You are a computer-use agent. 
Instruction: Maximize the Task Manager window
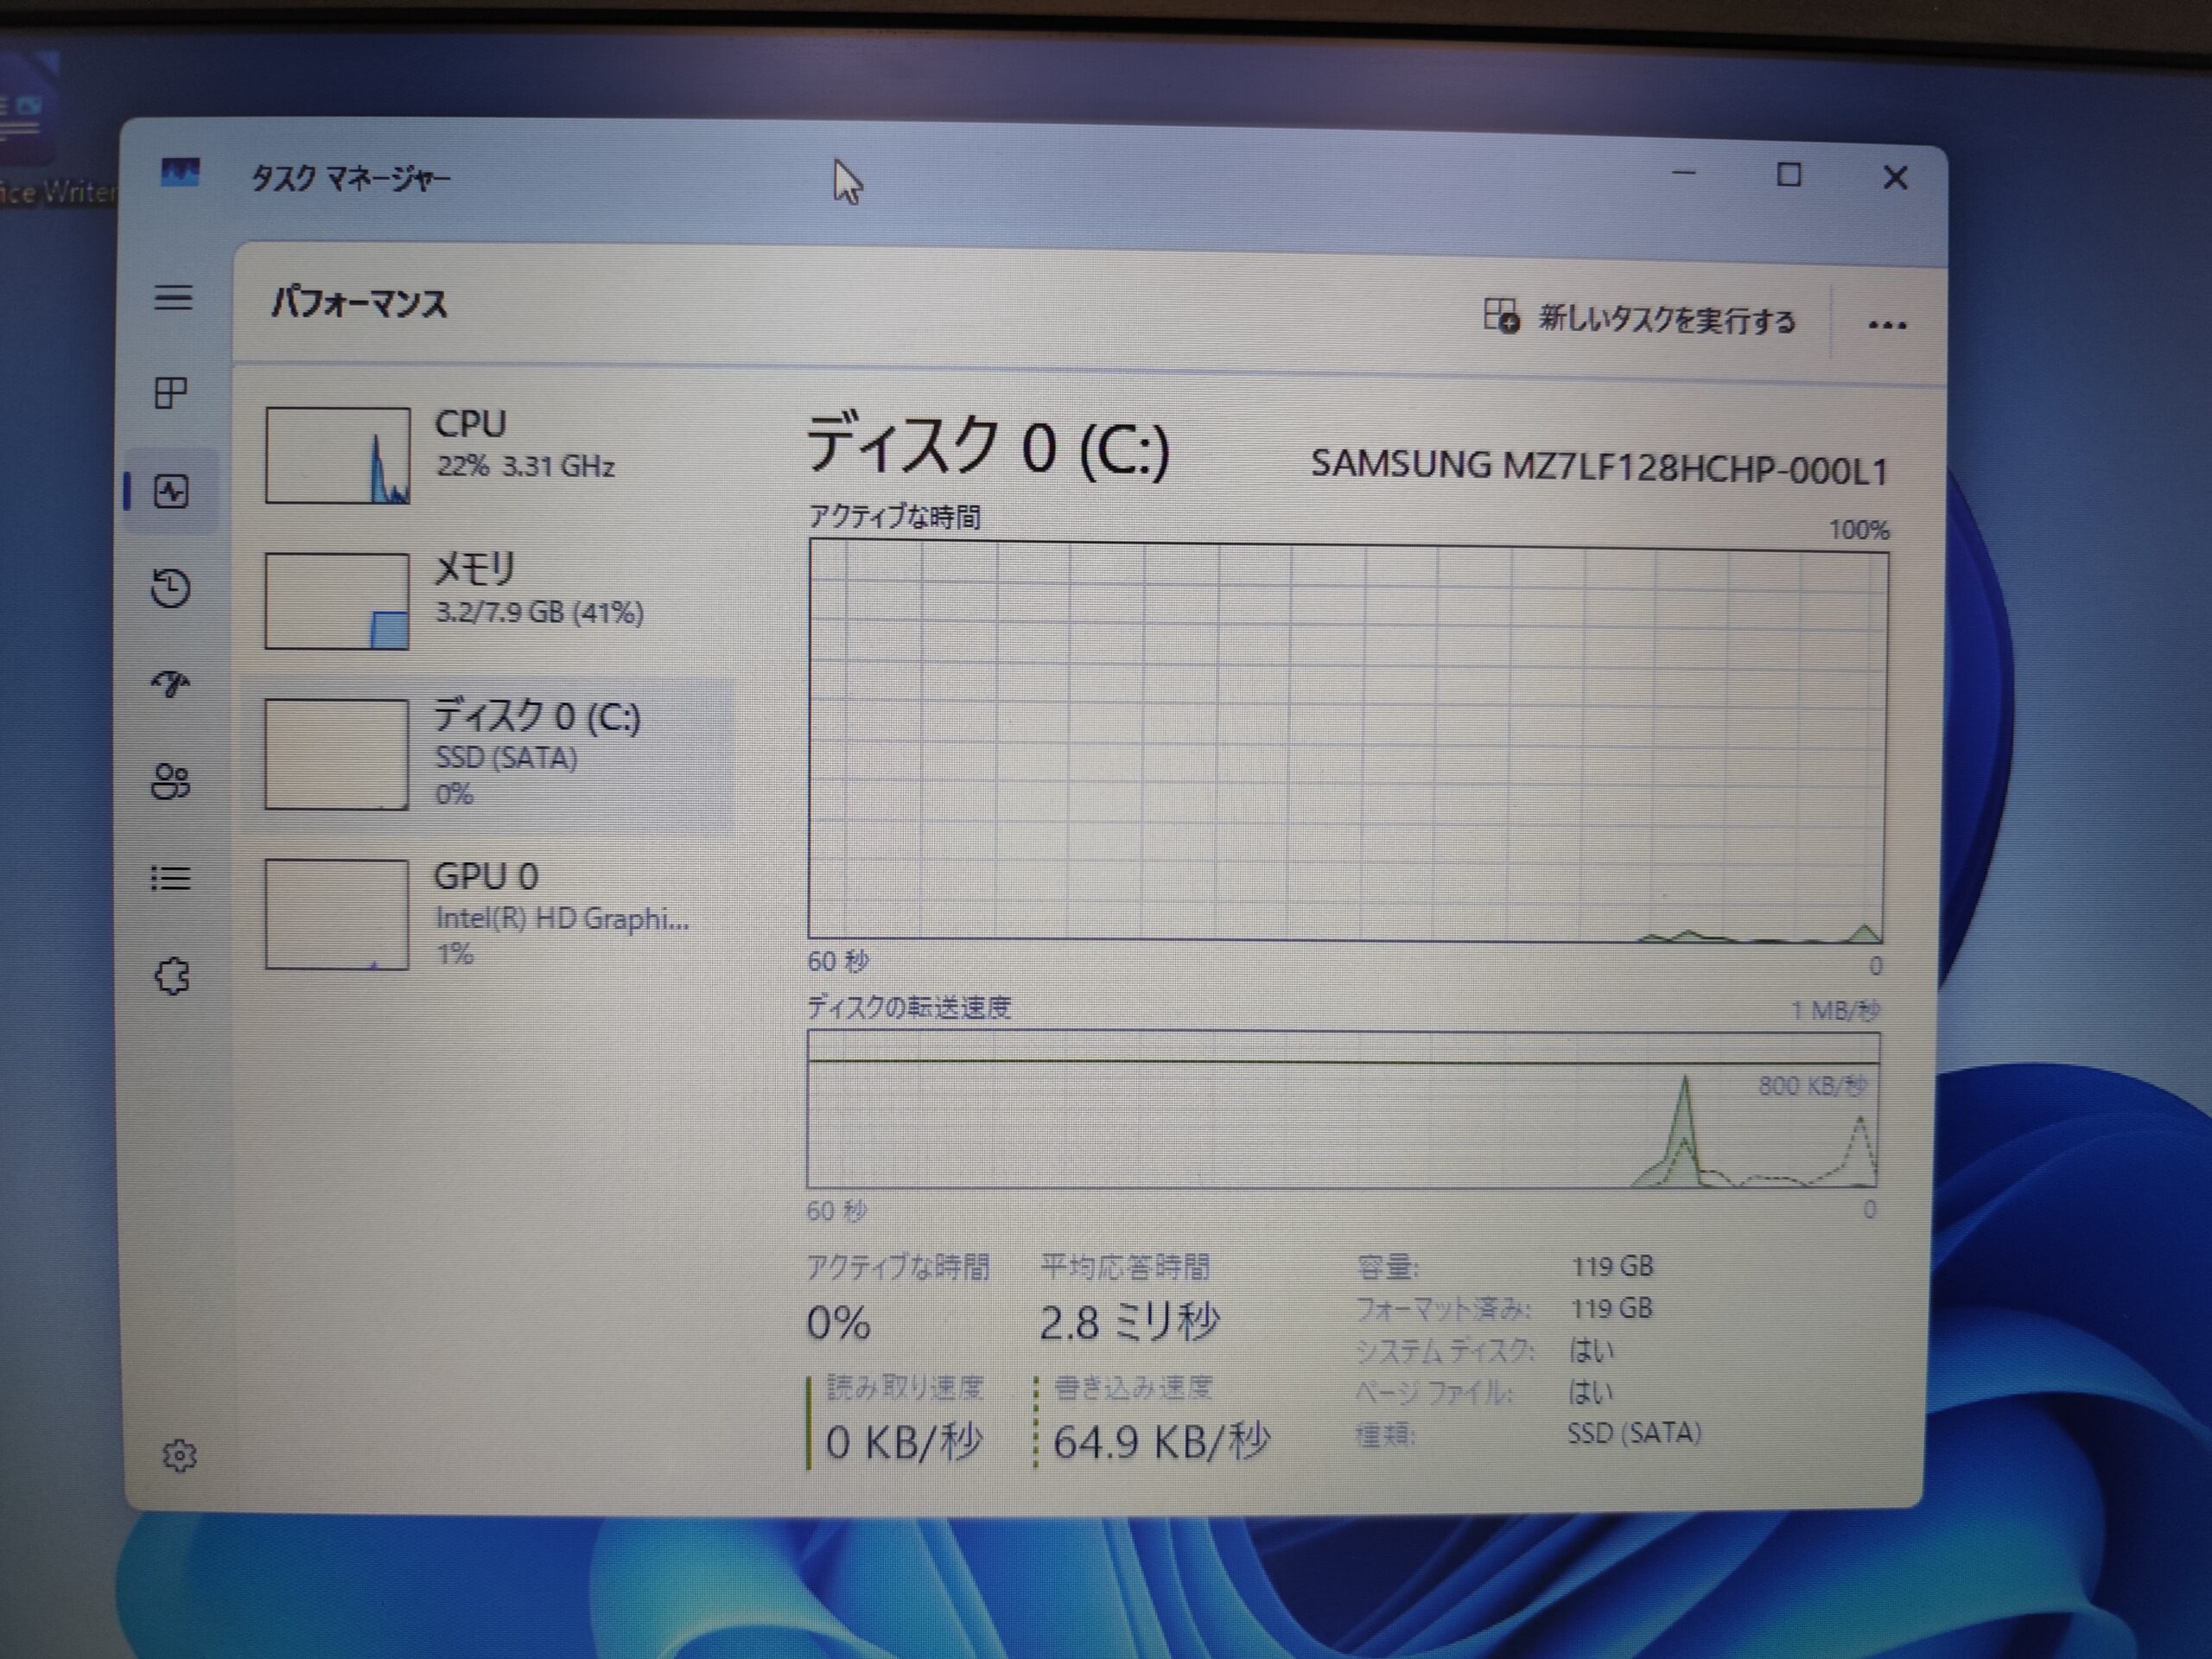pyautogui.click(x=1789, y=175)
